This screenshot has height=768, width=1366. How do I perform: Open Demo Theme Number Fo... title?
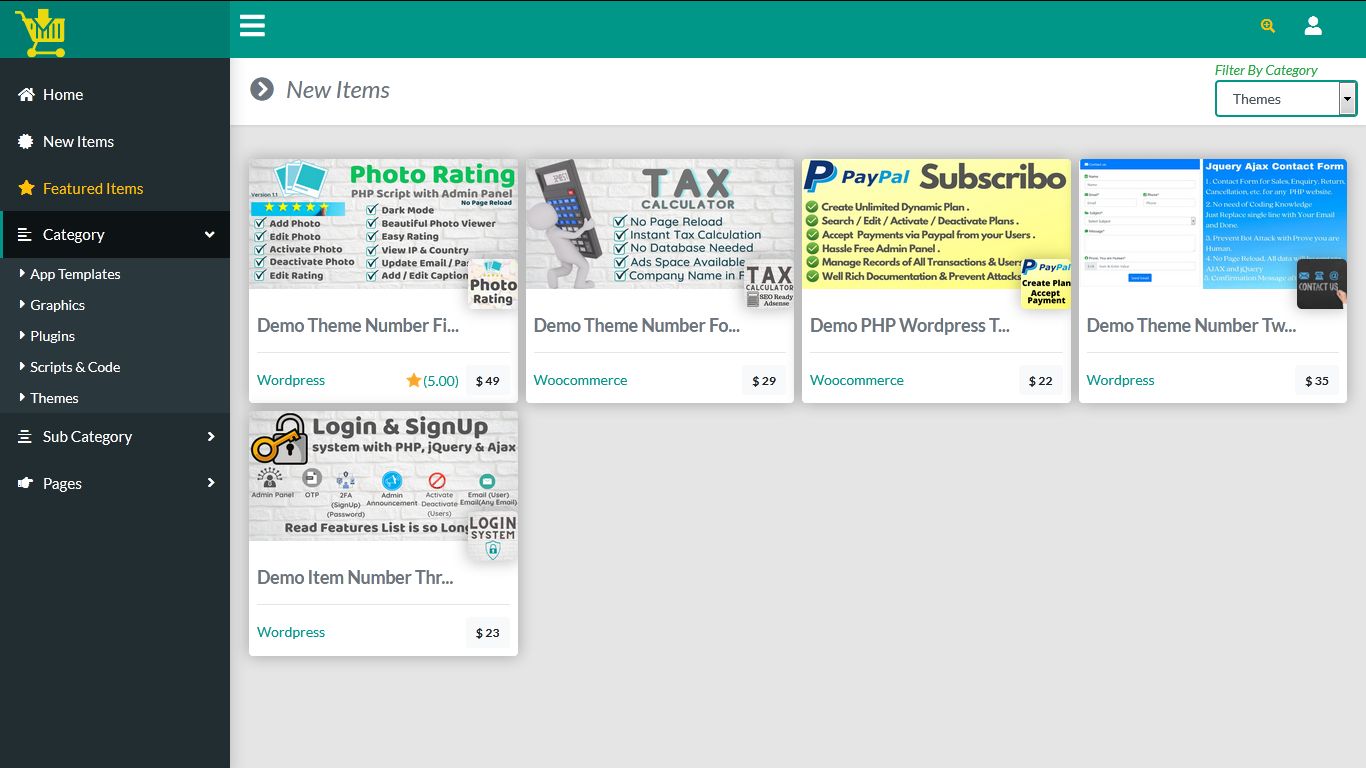coord(637,325)
